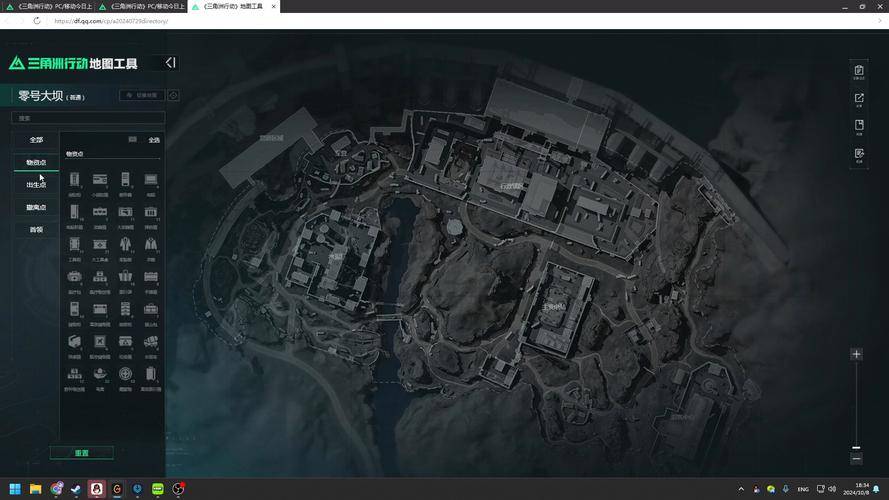
Task: Open the 撤离点 category tab
Action: pos(36,207)
